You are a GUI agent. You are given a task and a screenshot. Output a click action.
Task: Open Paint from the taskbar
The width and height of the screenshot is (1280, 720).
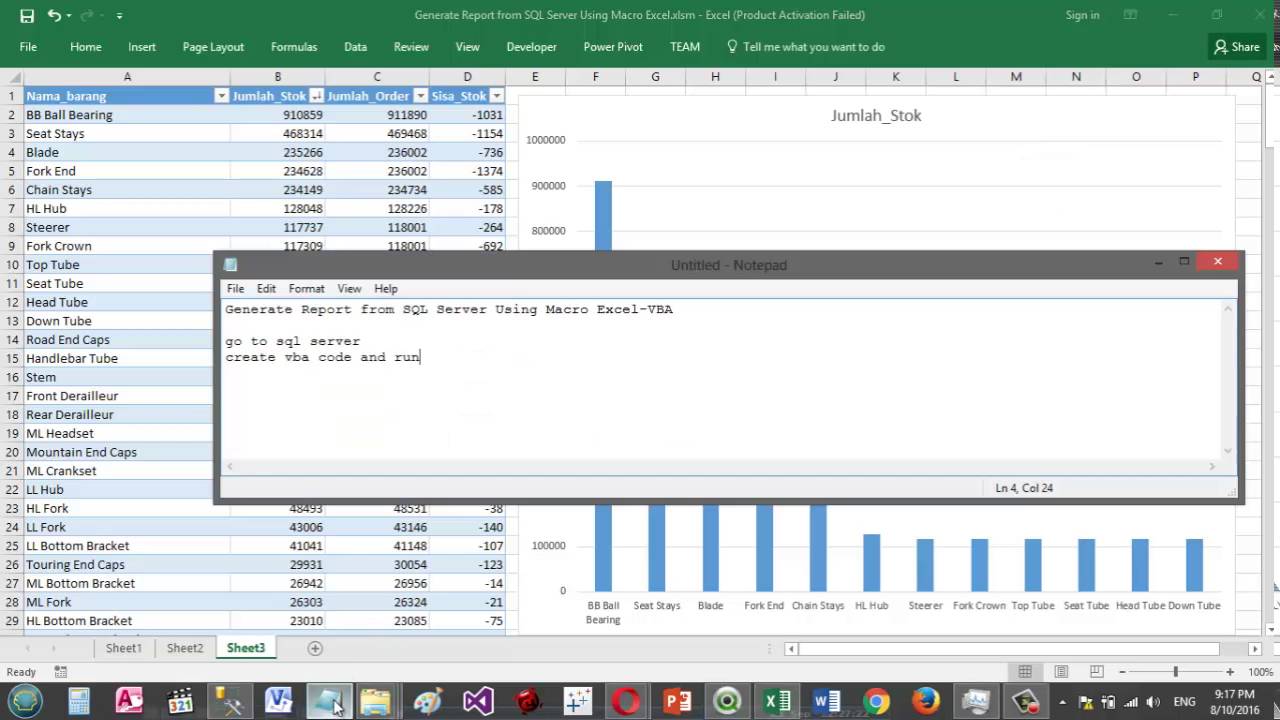pyautogui.click(x=427, y=701)
